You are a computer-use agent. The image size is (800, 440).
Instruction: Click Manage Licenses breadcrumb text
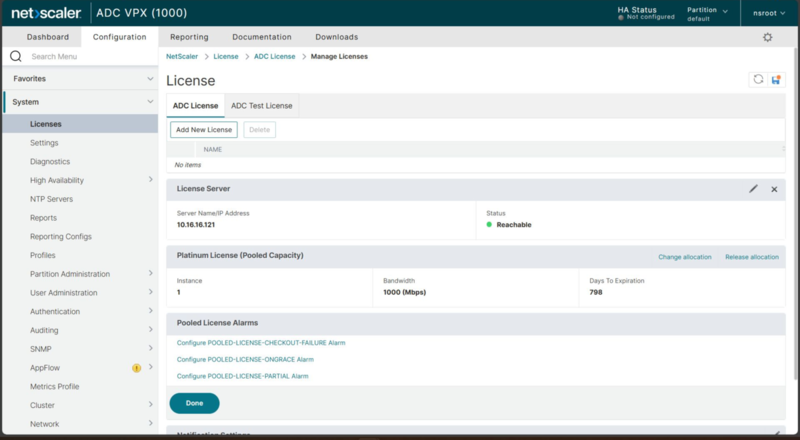[x=339, y=56]
